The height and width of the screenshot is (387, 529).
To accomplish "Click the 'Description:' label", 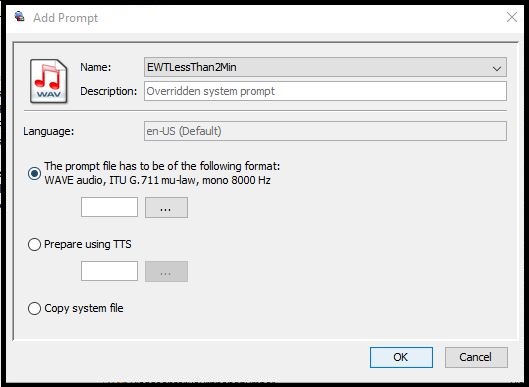I will click(109, 91).
